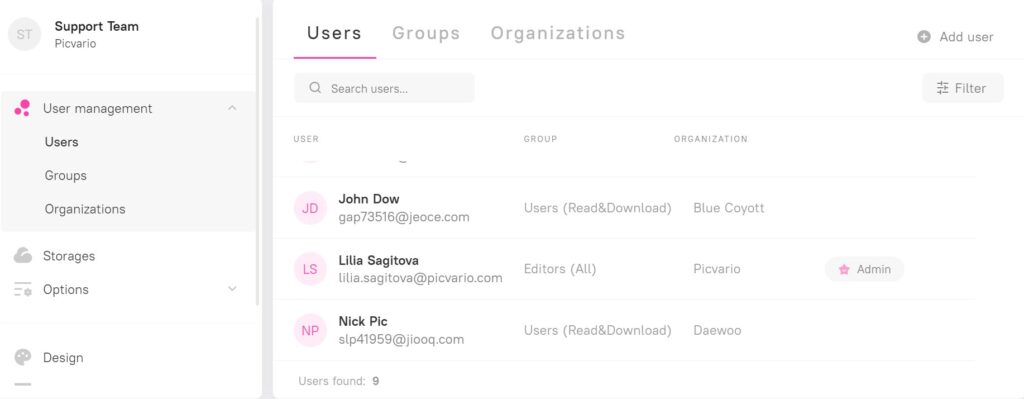
Task: Click the Support Team ST avatar
Action: click(x=24, y=35)
